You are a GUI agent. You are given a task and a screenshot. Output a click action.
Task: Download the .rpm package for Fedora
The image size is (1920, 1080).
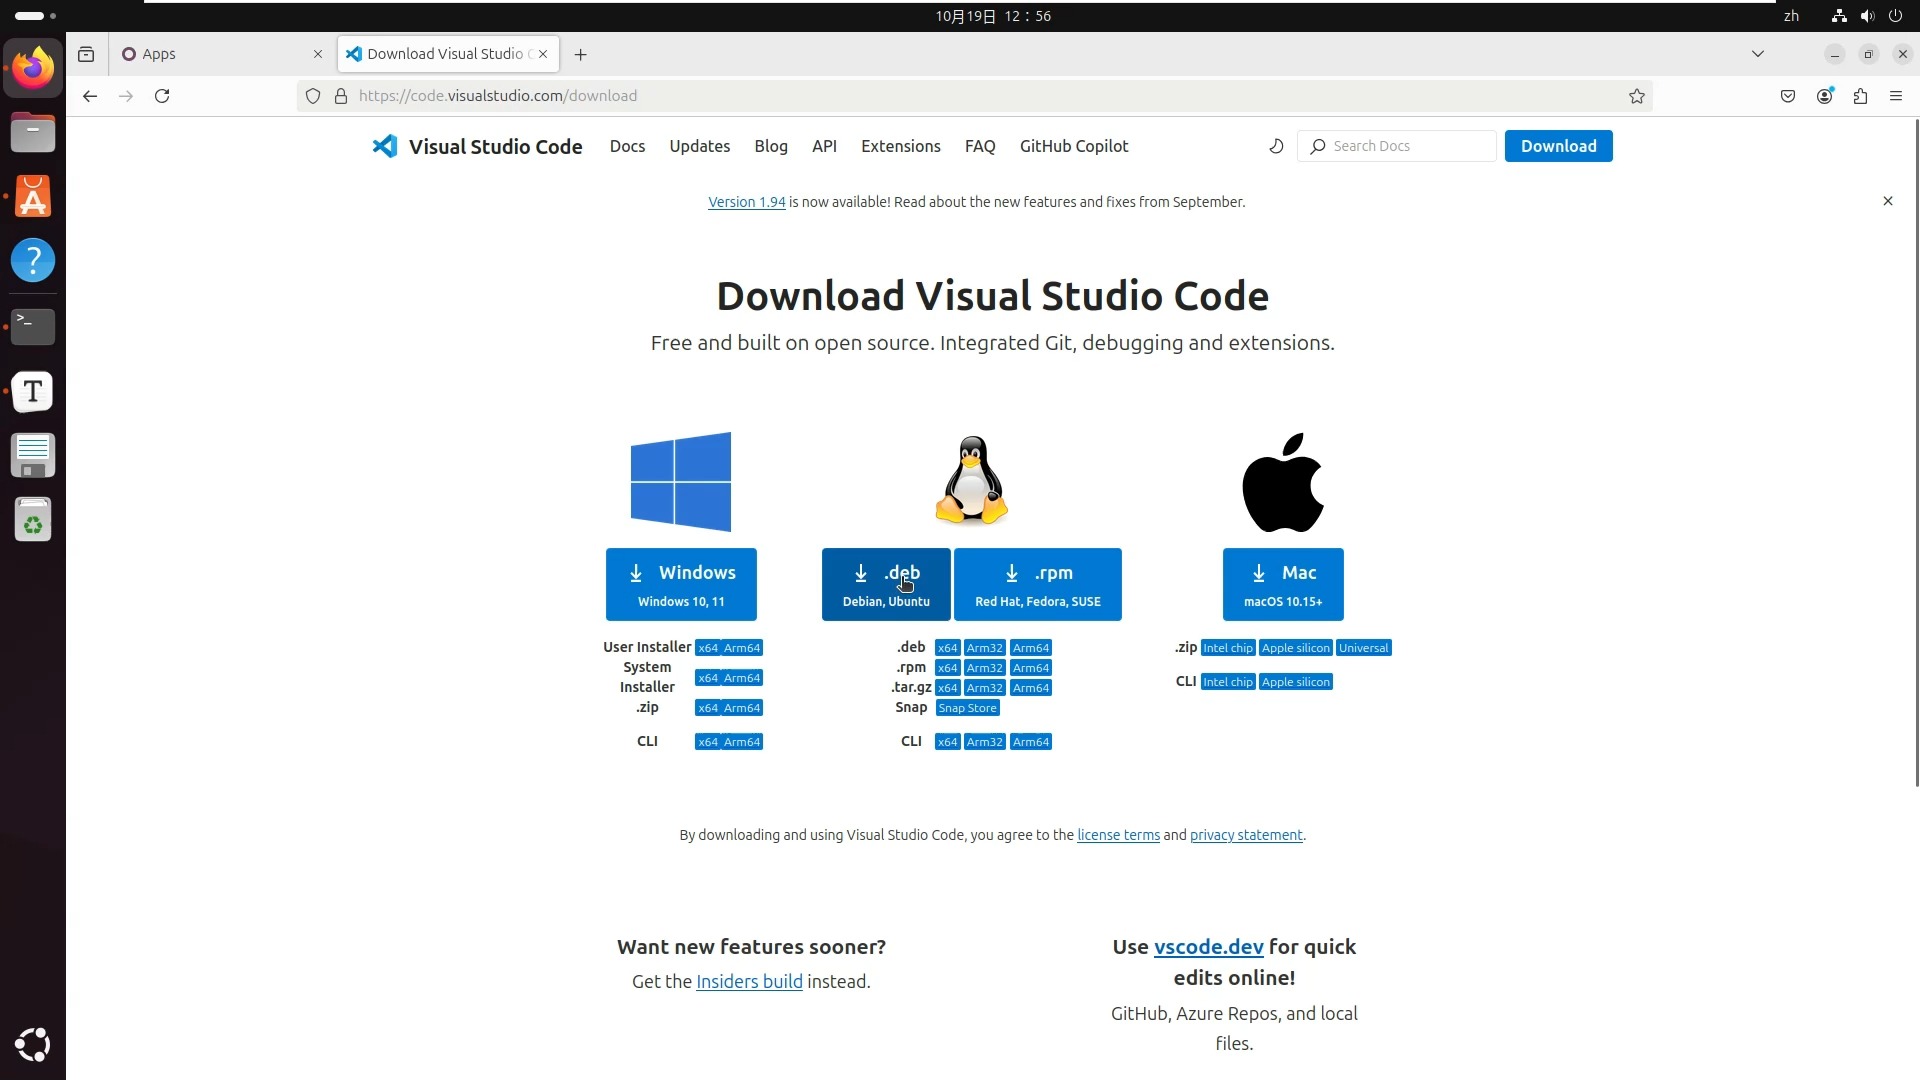tap(1037, 584)
